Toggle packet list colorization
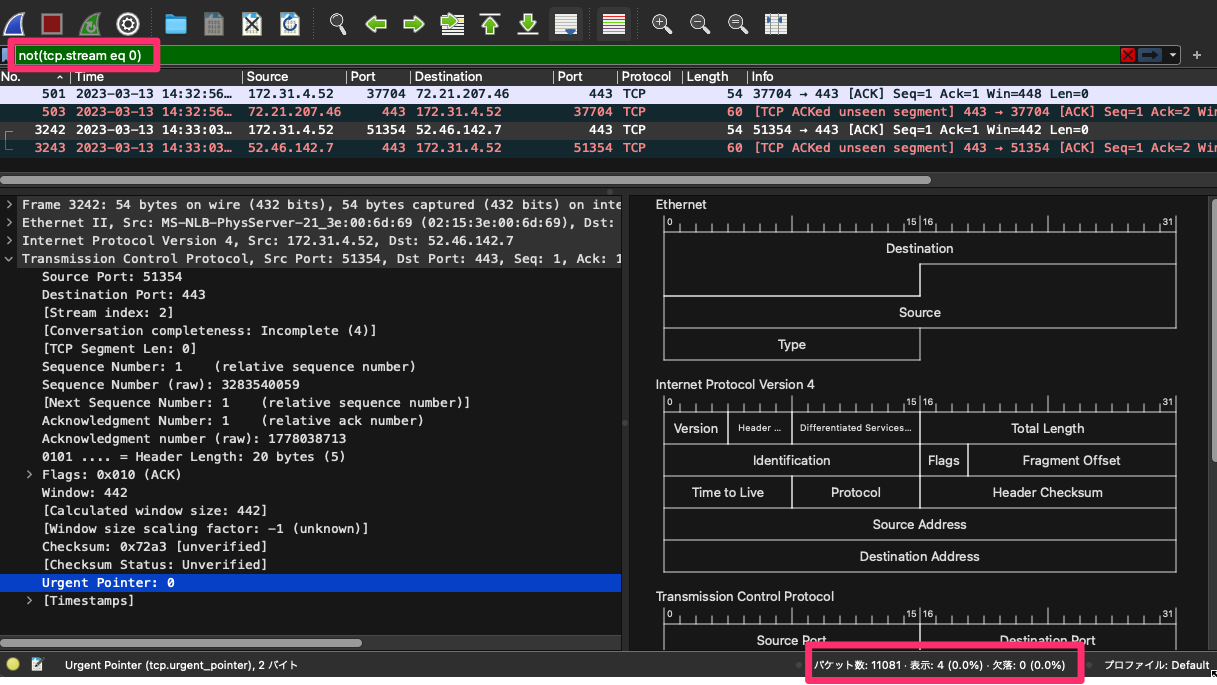 point(614,24)
